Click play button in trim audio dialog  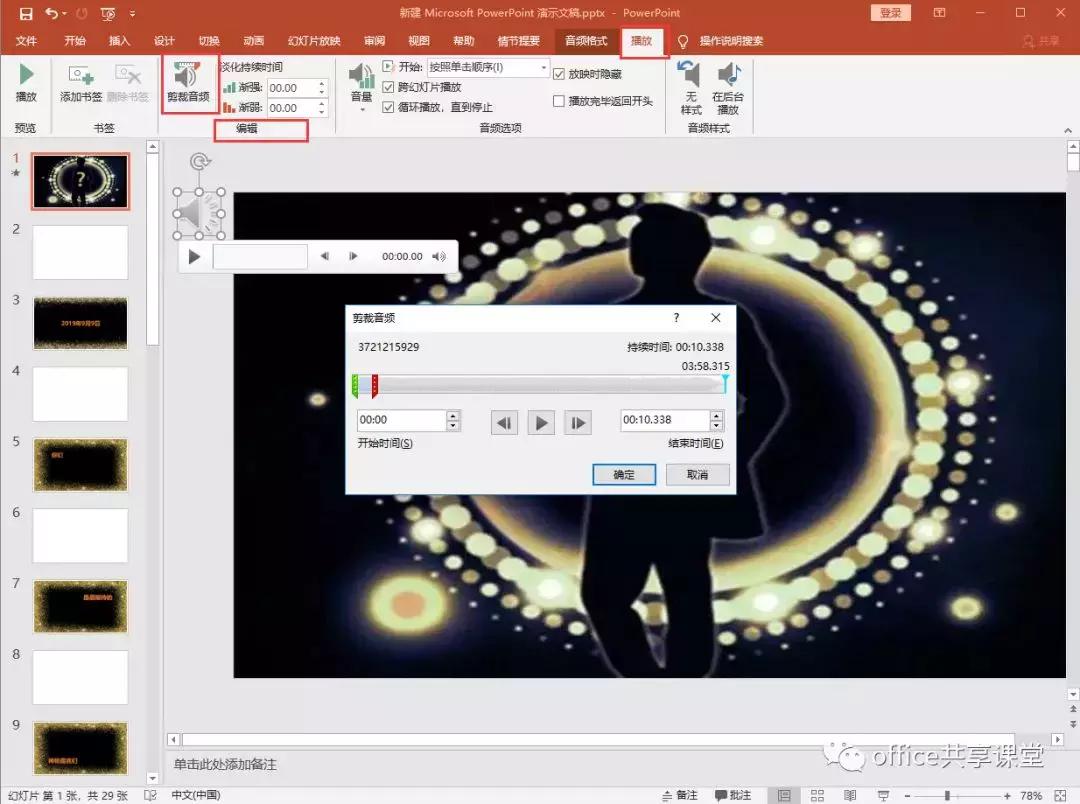point(541,422)
